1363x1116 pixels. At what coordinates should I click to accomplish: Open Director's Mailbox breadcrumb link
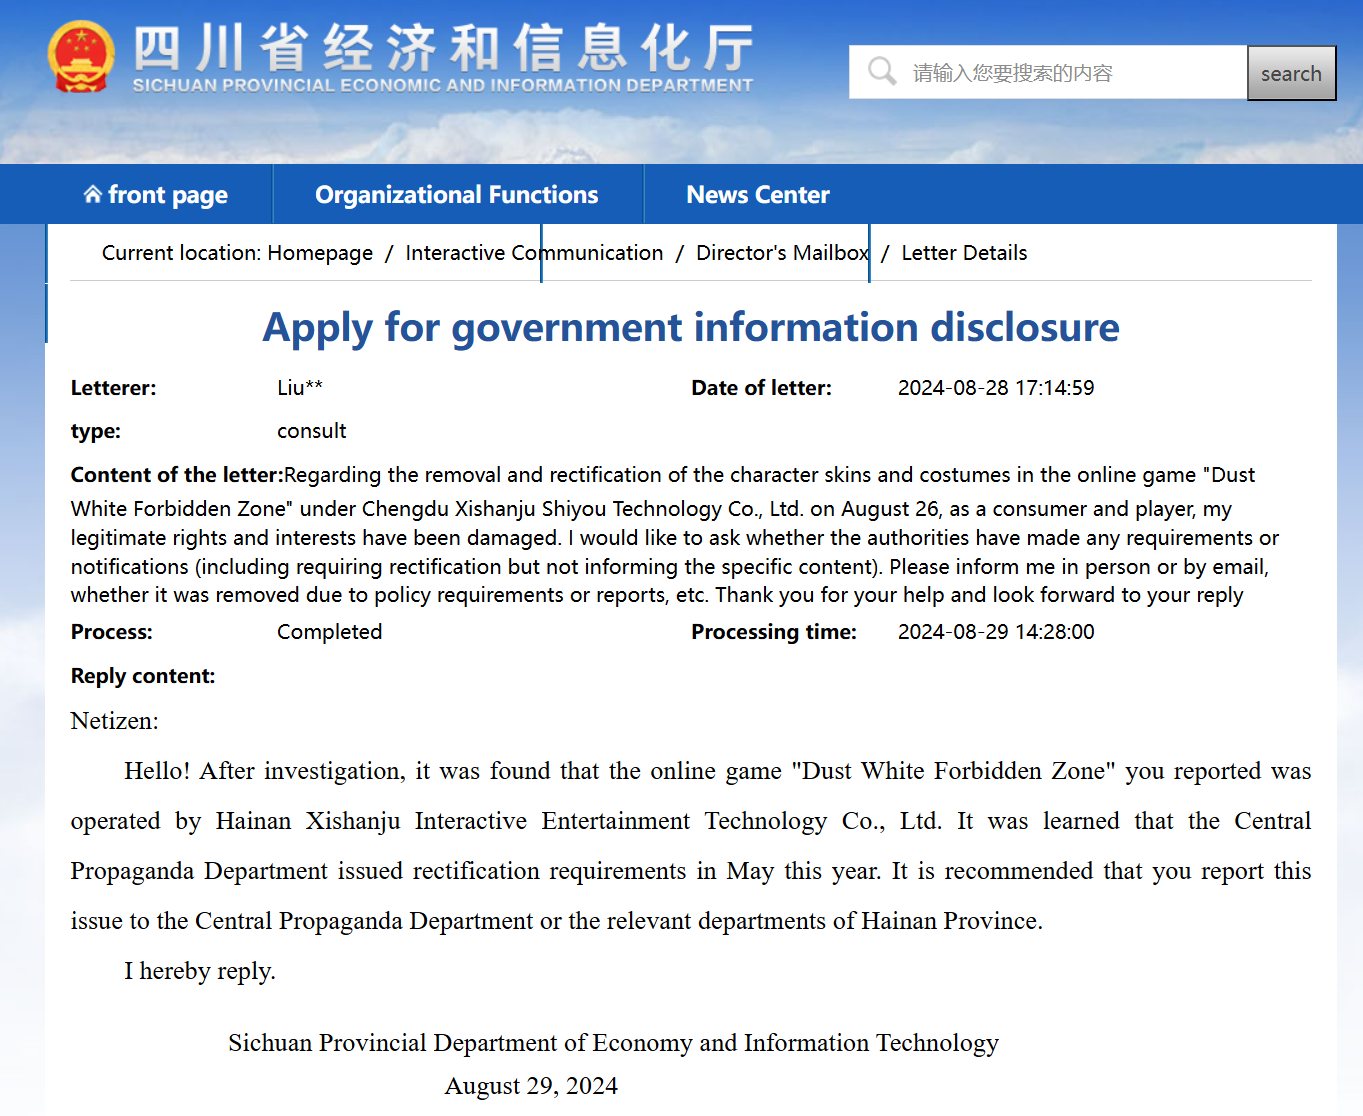[x=782, y=253]
